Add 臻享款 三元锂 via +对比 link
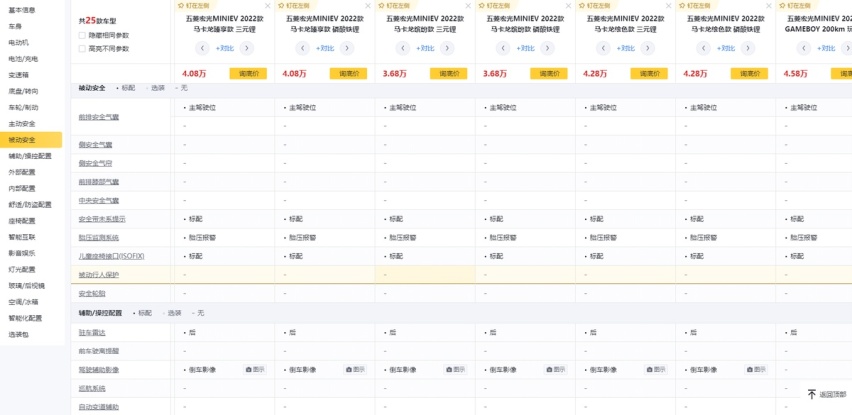This screenshot has width=852, height=415. (224, 48)
